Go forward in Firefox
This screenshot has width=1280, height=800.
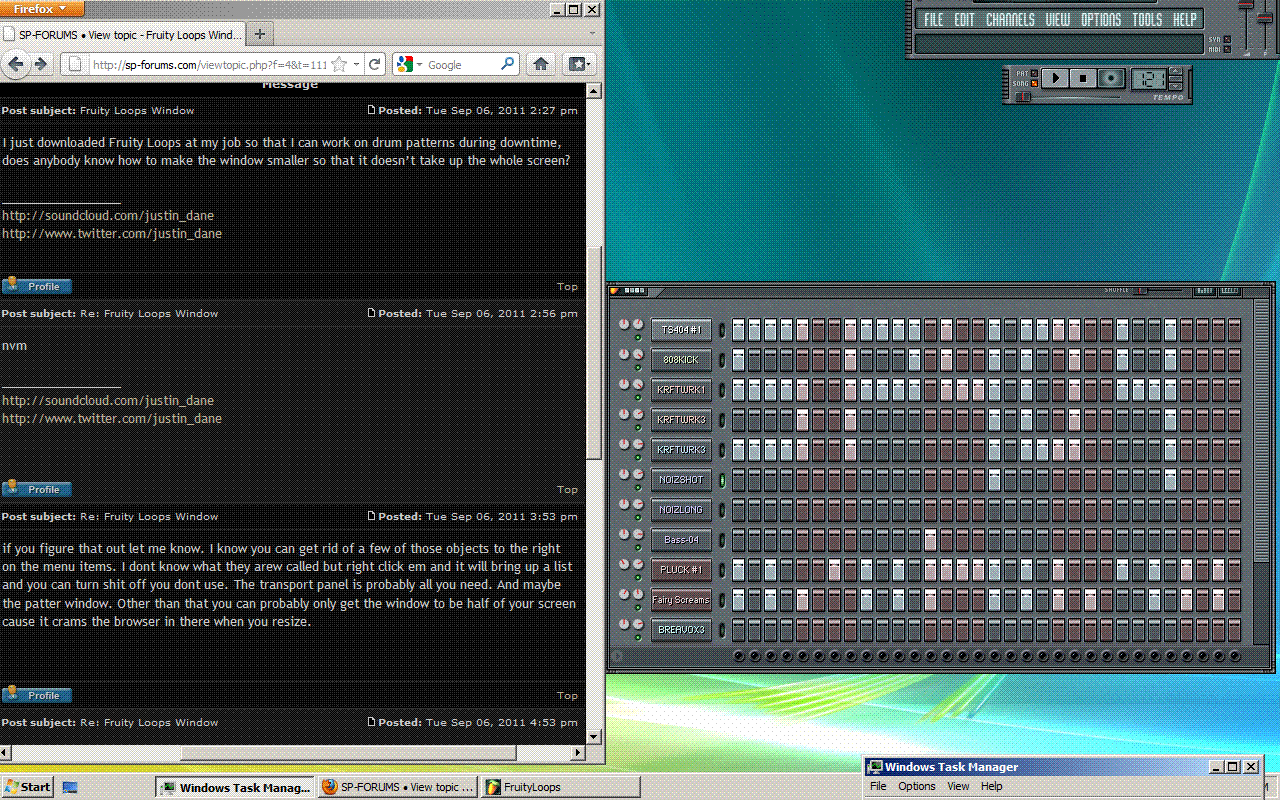coord(41,64)
